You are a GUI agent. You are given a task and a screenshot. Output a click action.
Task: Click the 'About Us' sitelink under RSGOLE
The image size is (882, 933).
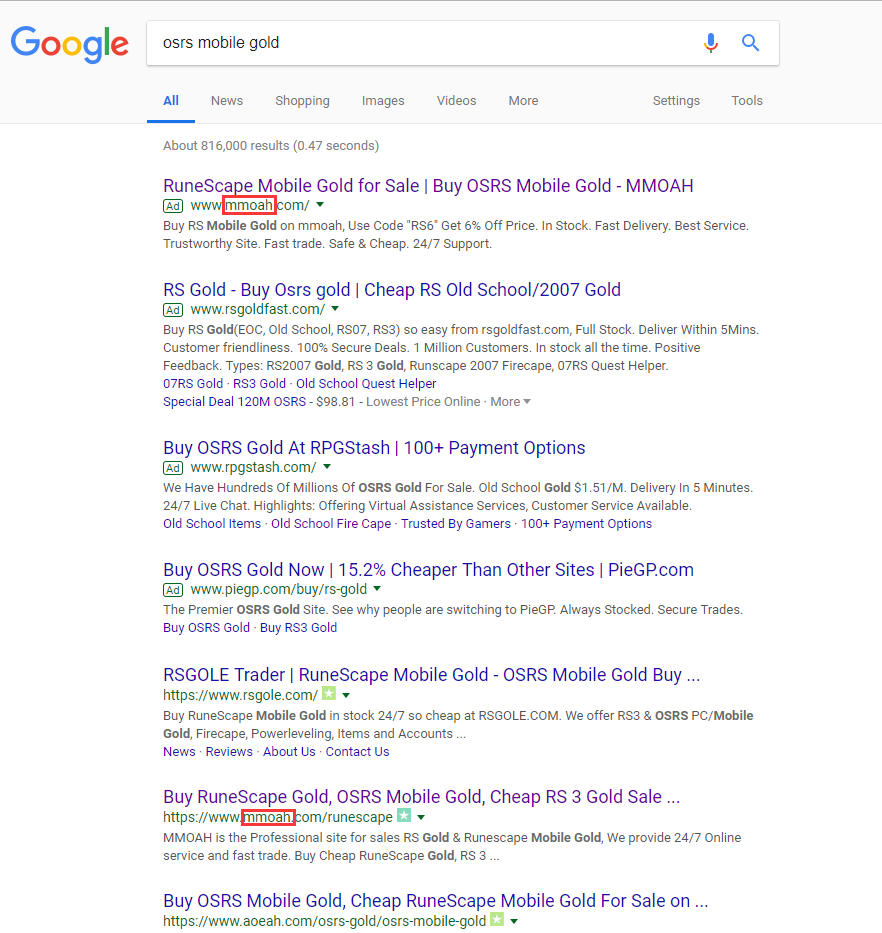point(289,752)
